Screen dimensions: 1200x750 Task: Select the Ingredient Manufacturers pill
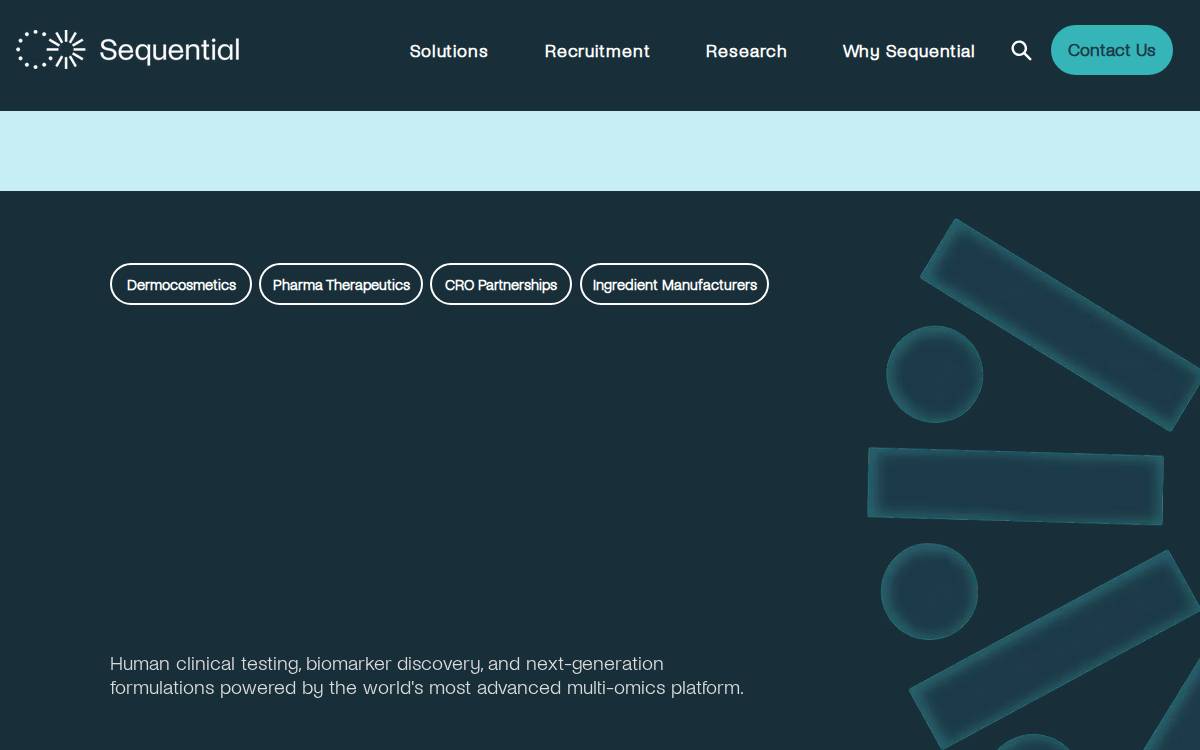pyautogui.click(x=674, y=284)
